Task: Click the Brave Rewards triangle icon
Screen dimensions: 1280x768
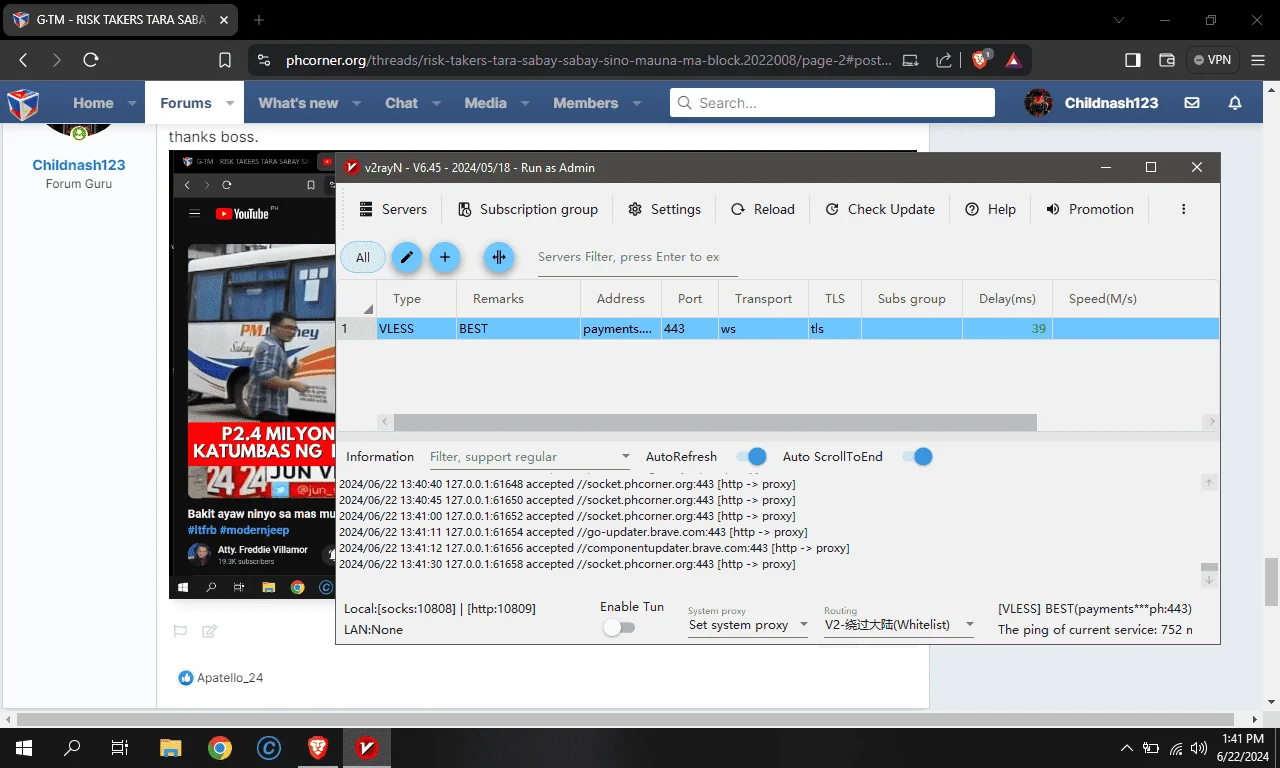Action: tap(1013, 60)
